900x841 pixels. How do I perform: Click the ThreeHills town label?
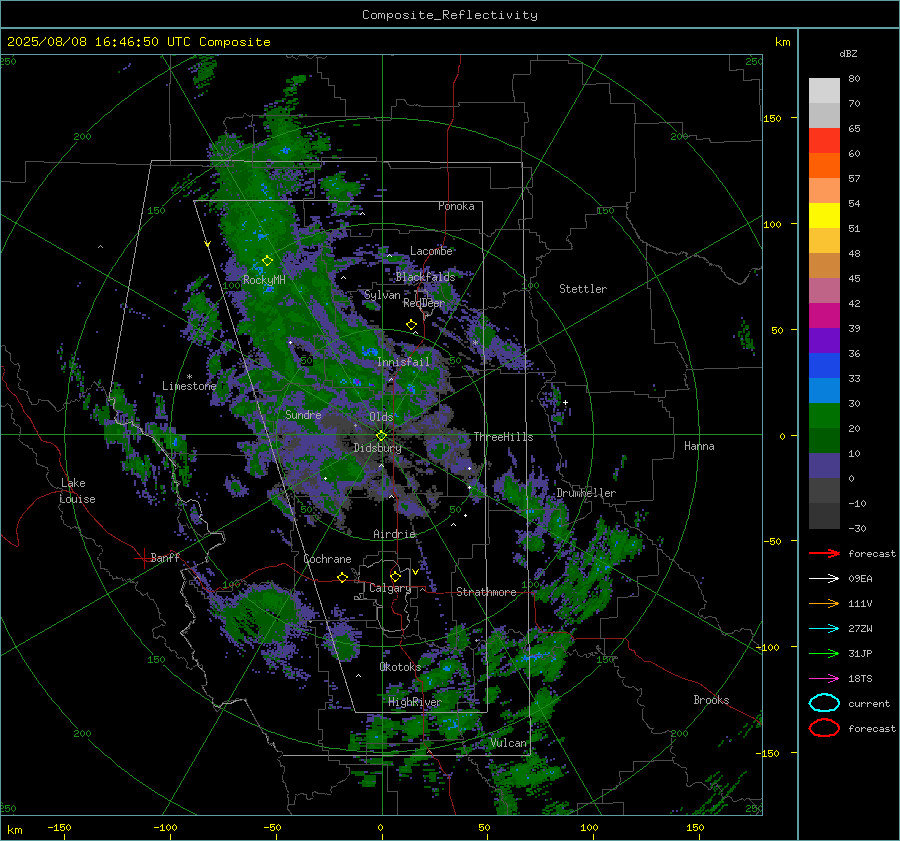[x=503, y=437]
